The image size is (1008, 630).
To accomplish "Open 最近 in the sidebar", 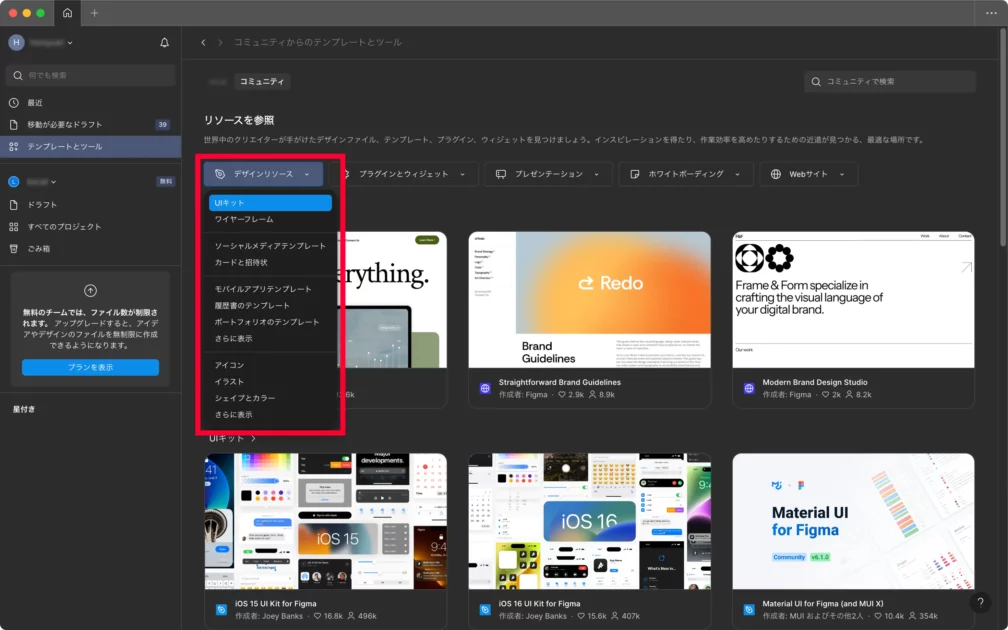I will point(35,103).
